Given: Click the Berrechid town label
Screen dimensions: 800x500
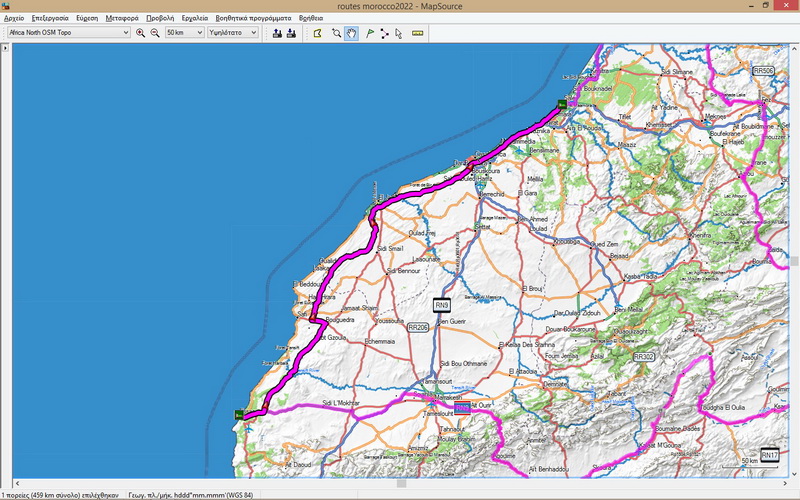Looking at the screenshot, I should coord(491,194).
